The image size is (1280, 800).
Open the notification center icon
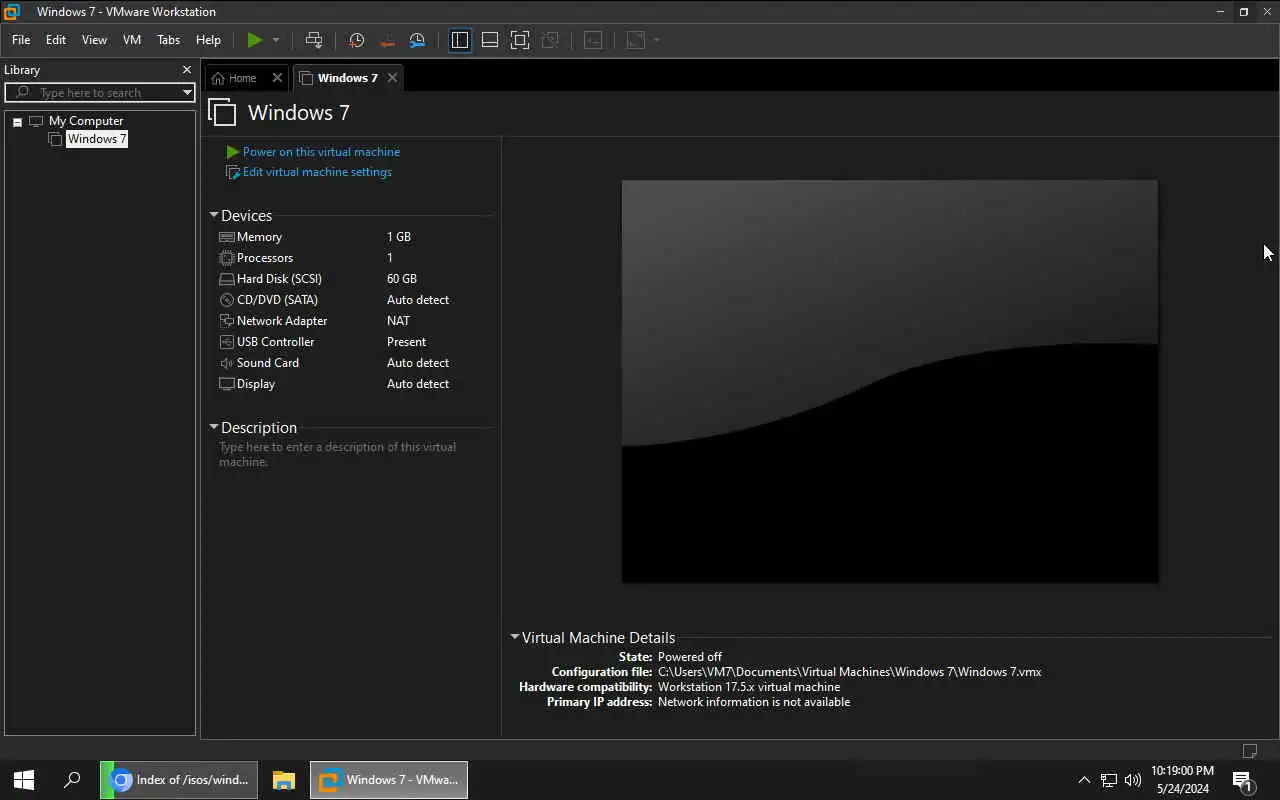tap(1243, 780)
